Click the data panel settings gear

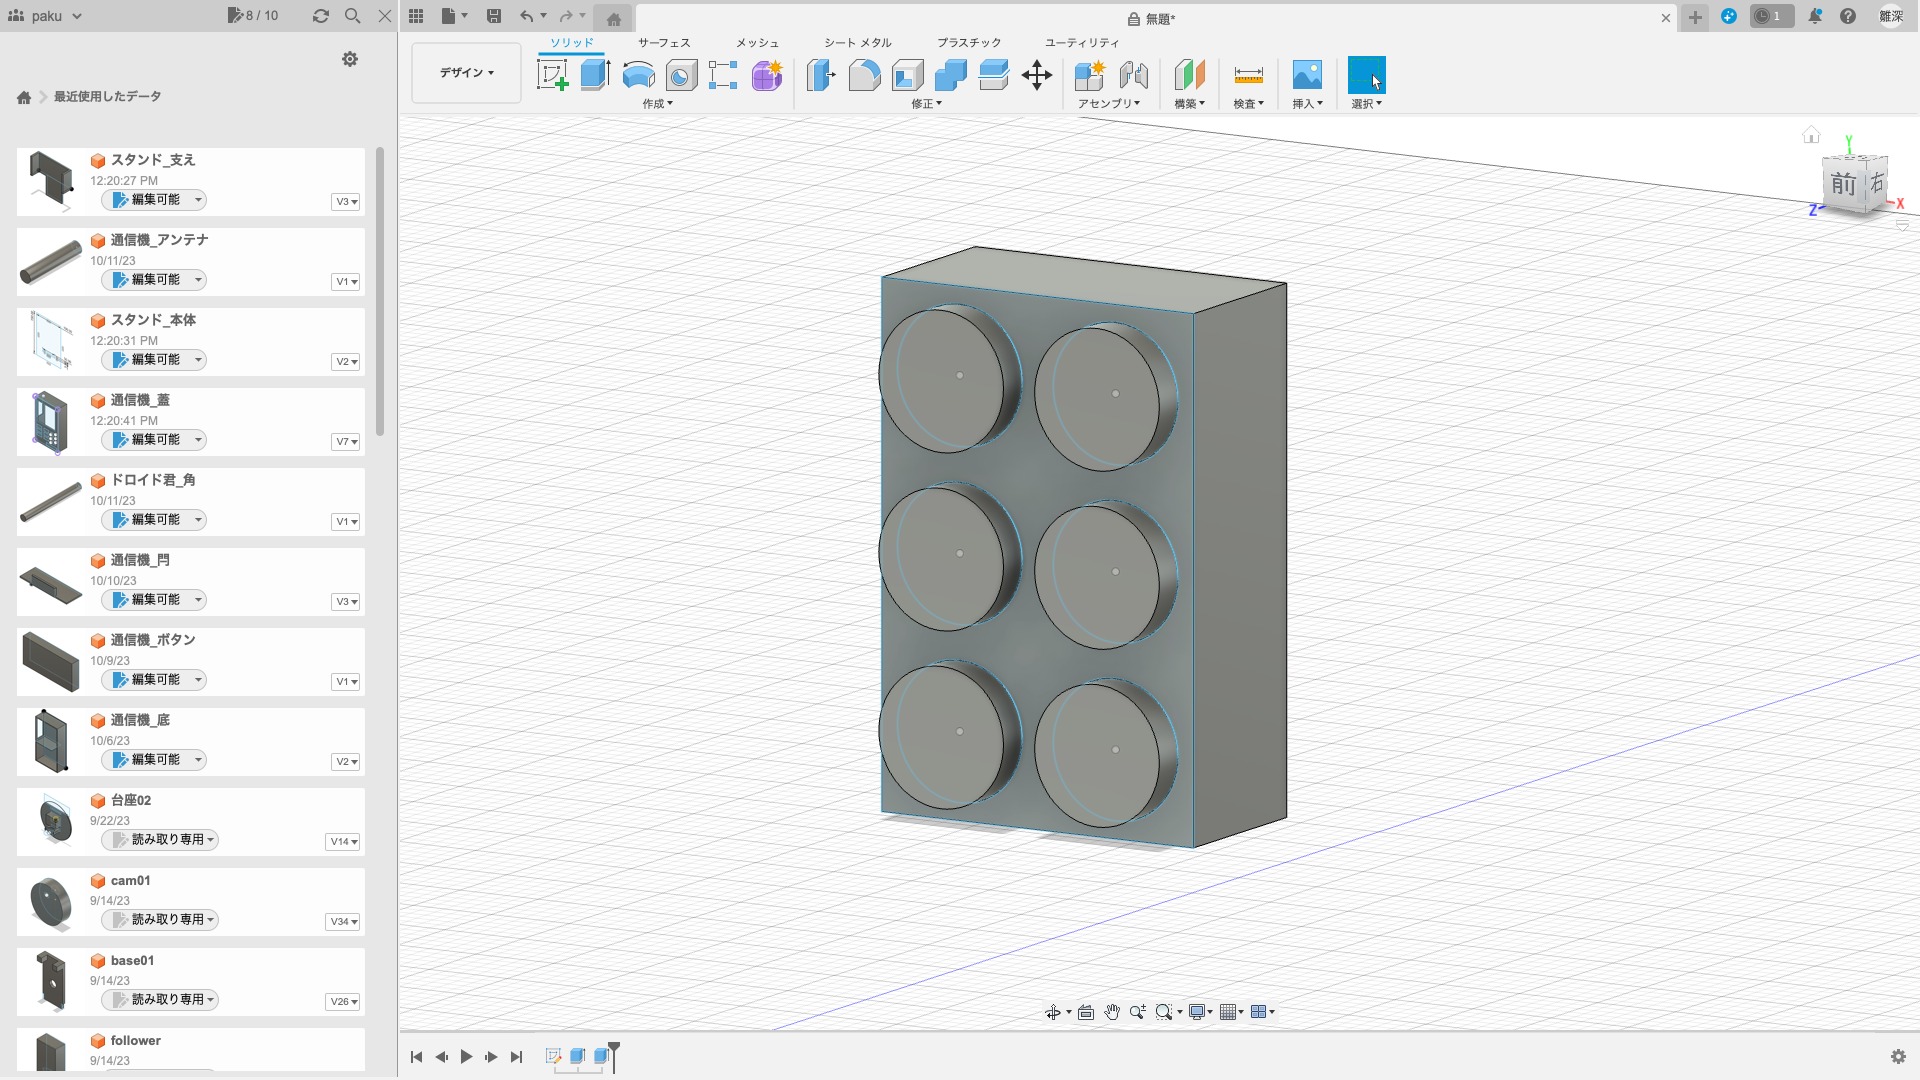pos(350,59)
